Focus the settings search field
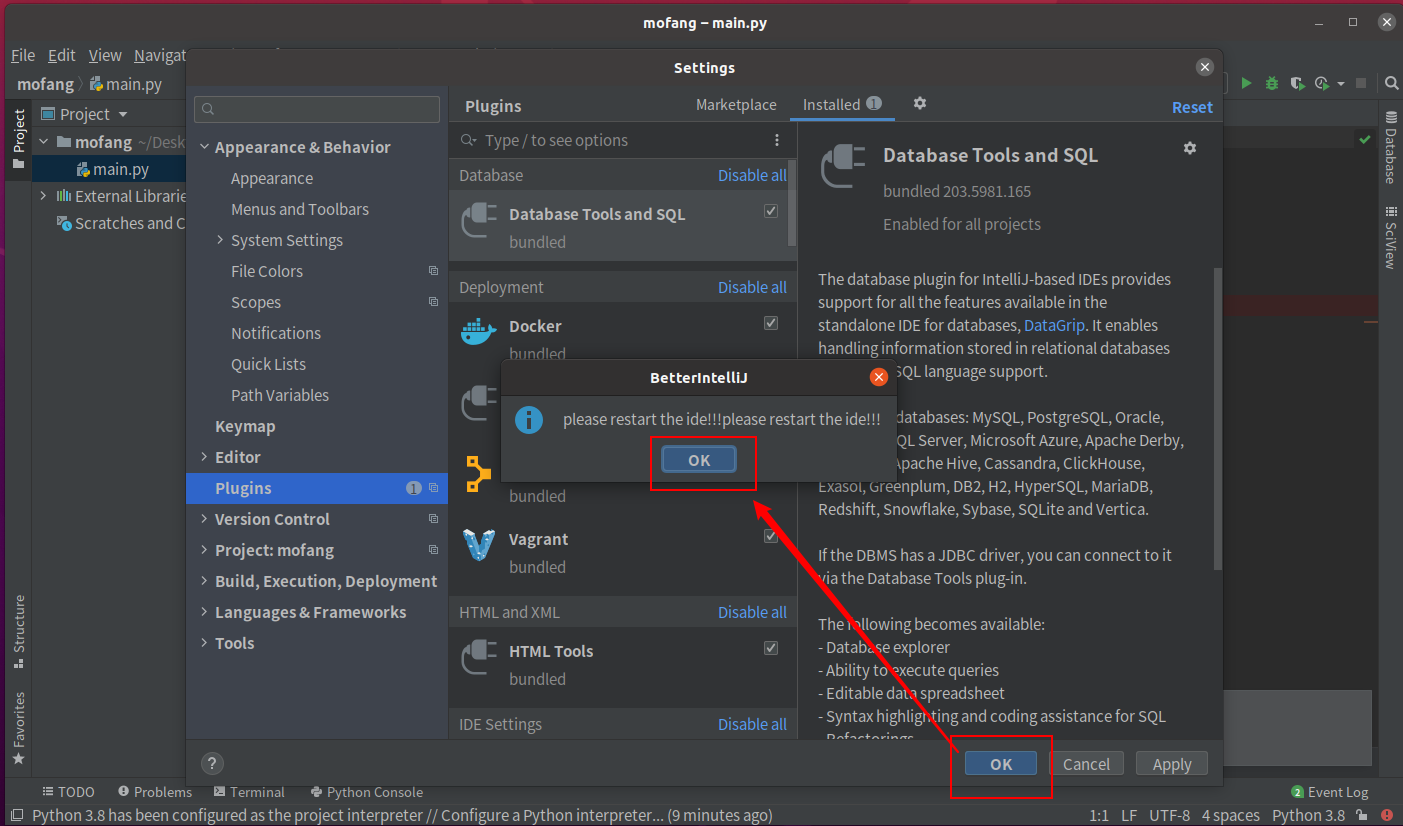 tap(317, 109)
